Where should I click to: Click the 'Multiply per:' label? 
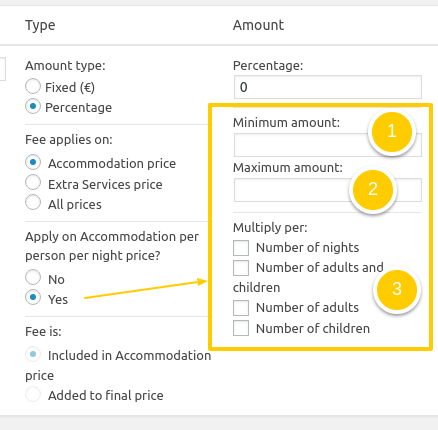pos(270,228)
